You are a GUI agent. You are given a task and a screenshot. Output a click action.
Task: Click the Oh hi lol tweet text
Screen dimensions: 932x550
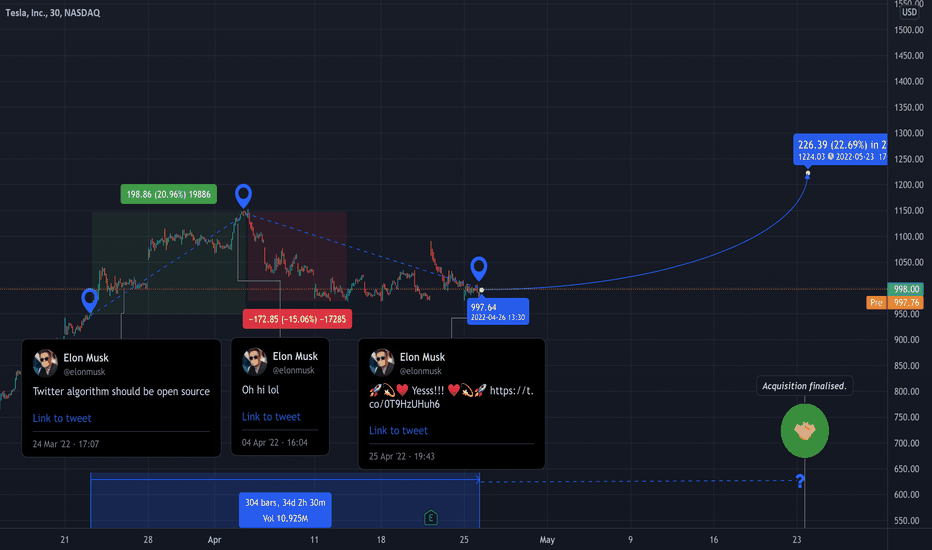coord(260,390)
